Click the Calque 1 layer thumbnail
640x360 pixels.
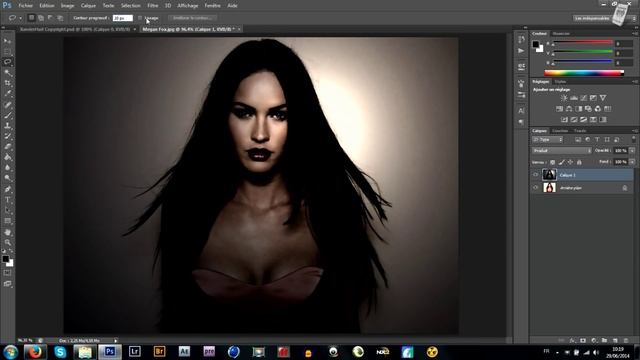(x=549, y=175)
